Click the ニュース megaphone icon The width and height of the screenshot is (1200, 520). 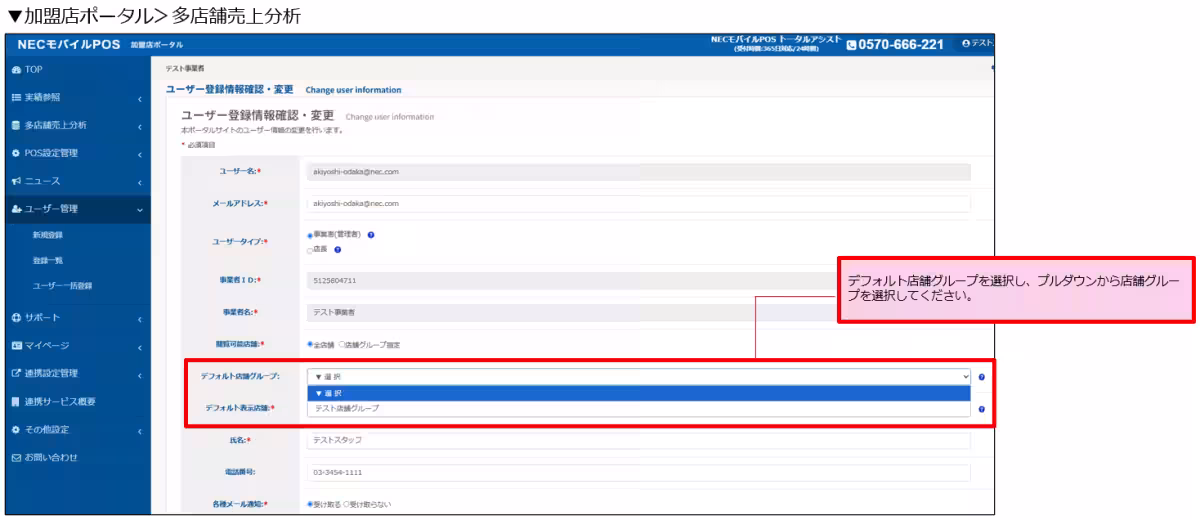point(16,182)
